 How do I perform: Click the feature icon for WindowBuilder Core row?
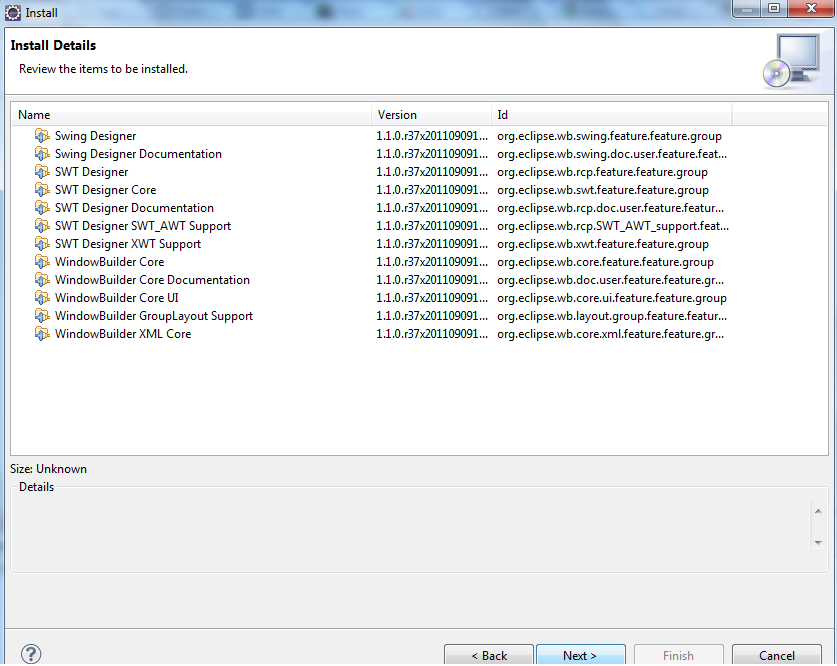pyautogui.click(x=42, y=262)
